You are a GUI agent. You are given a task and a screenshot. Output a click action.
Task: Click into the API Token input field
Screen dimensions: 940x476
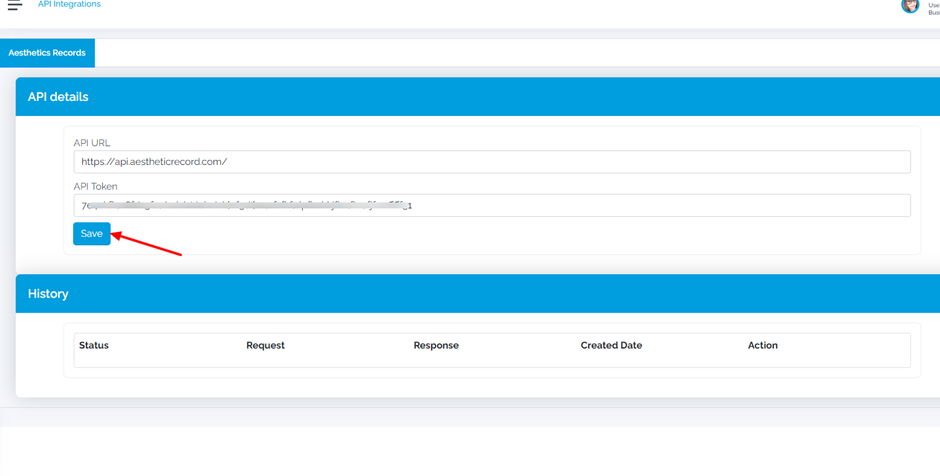pyautogui.click(x=492, y=206)
